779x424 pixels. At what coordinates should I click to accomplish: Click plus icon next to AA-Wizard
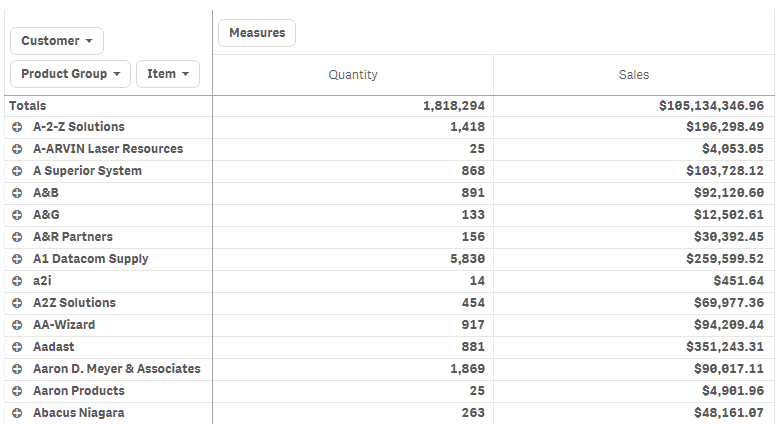pyautogui.click(x=17, y=325)
